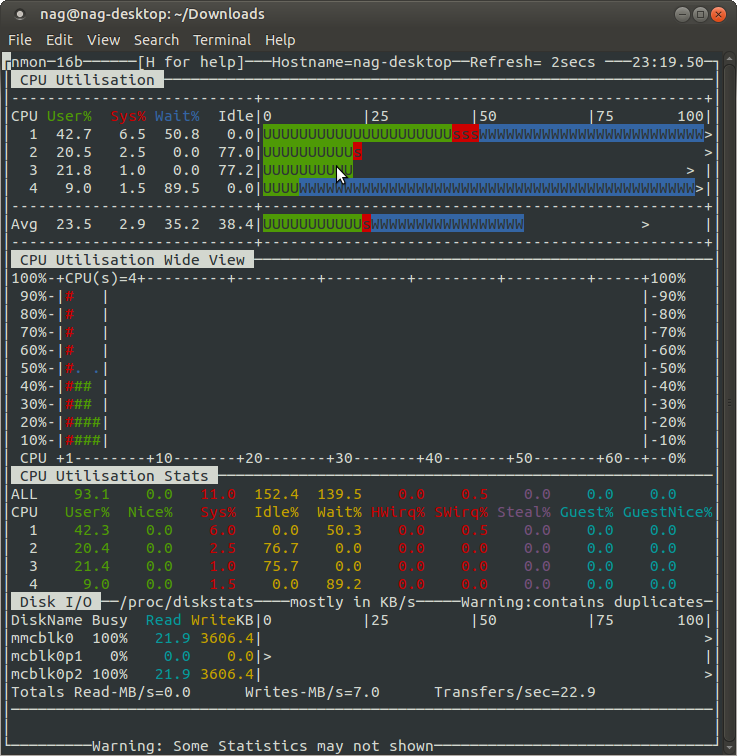Open the File menu
This screenshot has height=756, width=737.
(20, 40)
